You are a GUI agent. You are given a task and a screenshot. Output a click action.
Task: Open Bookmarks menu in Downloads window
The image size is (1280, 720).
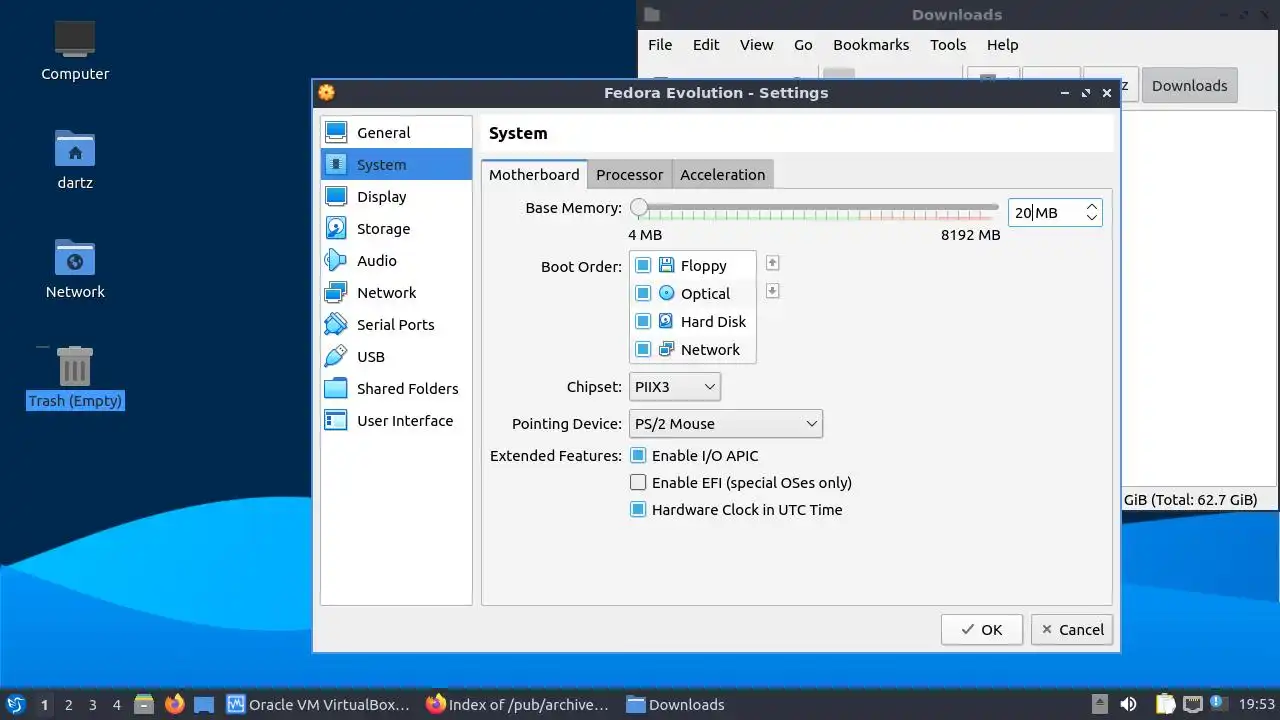pos(871,45)
